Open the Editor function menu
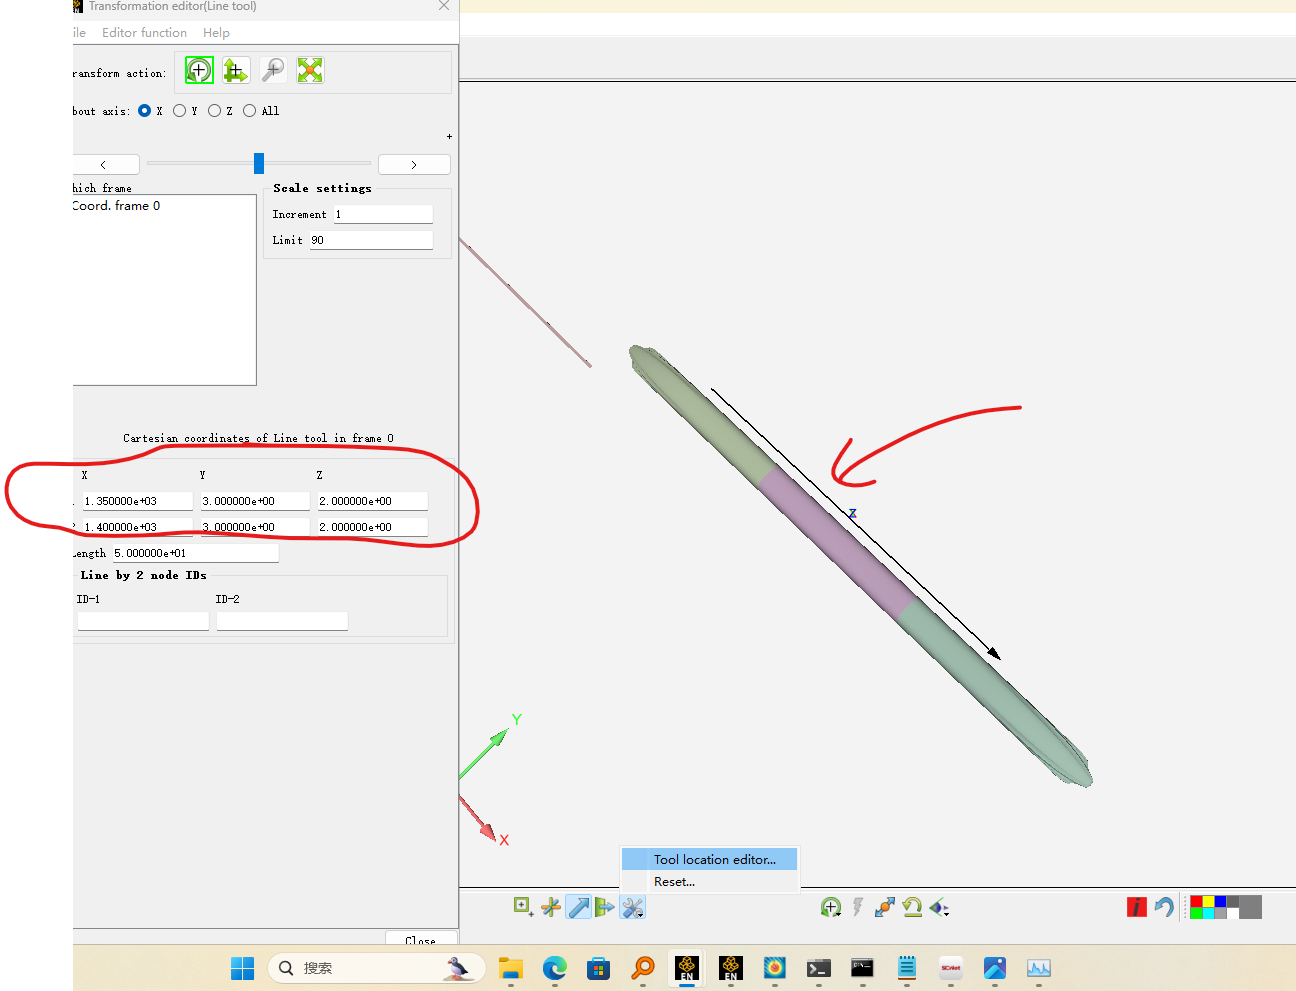Screen dimensions: 1296x991 [x=144, y=33]
